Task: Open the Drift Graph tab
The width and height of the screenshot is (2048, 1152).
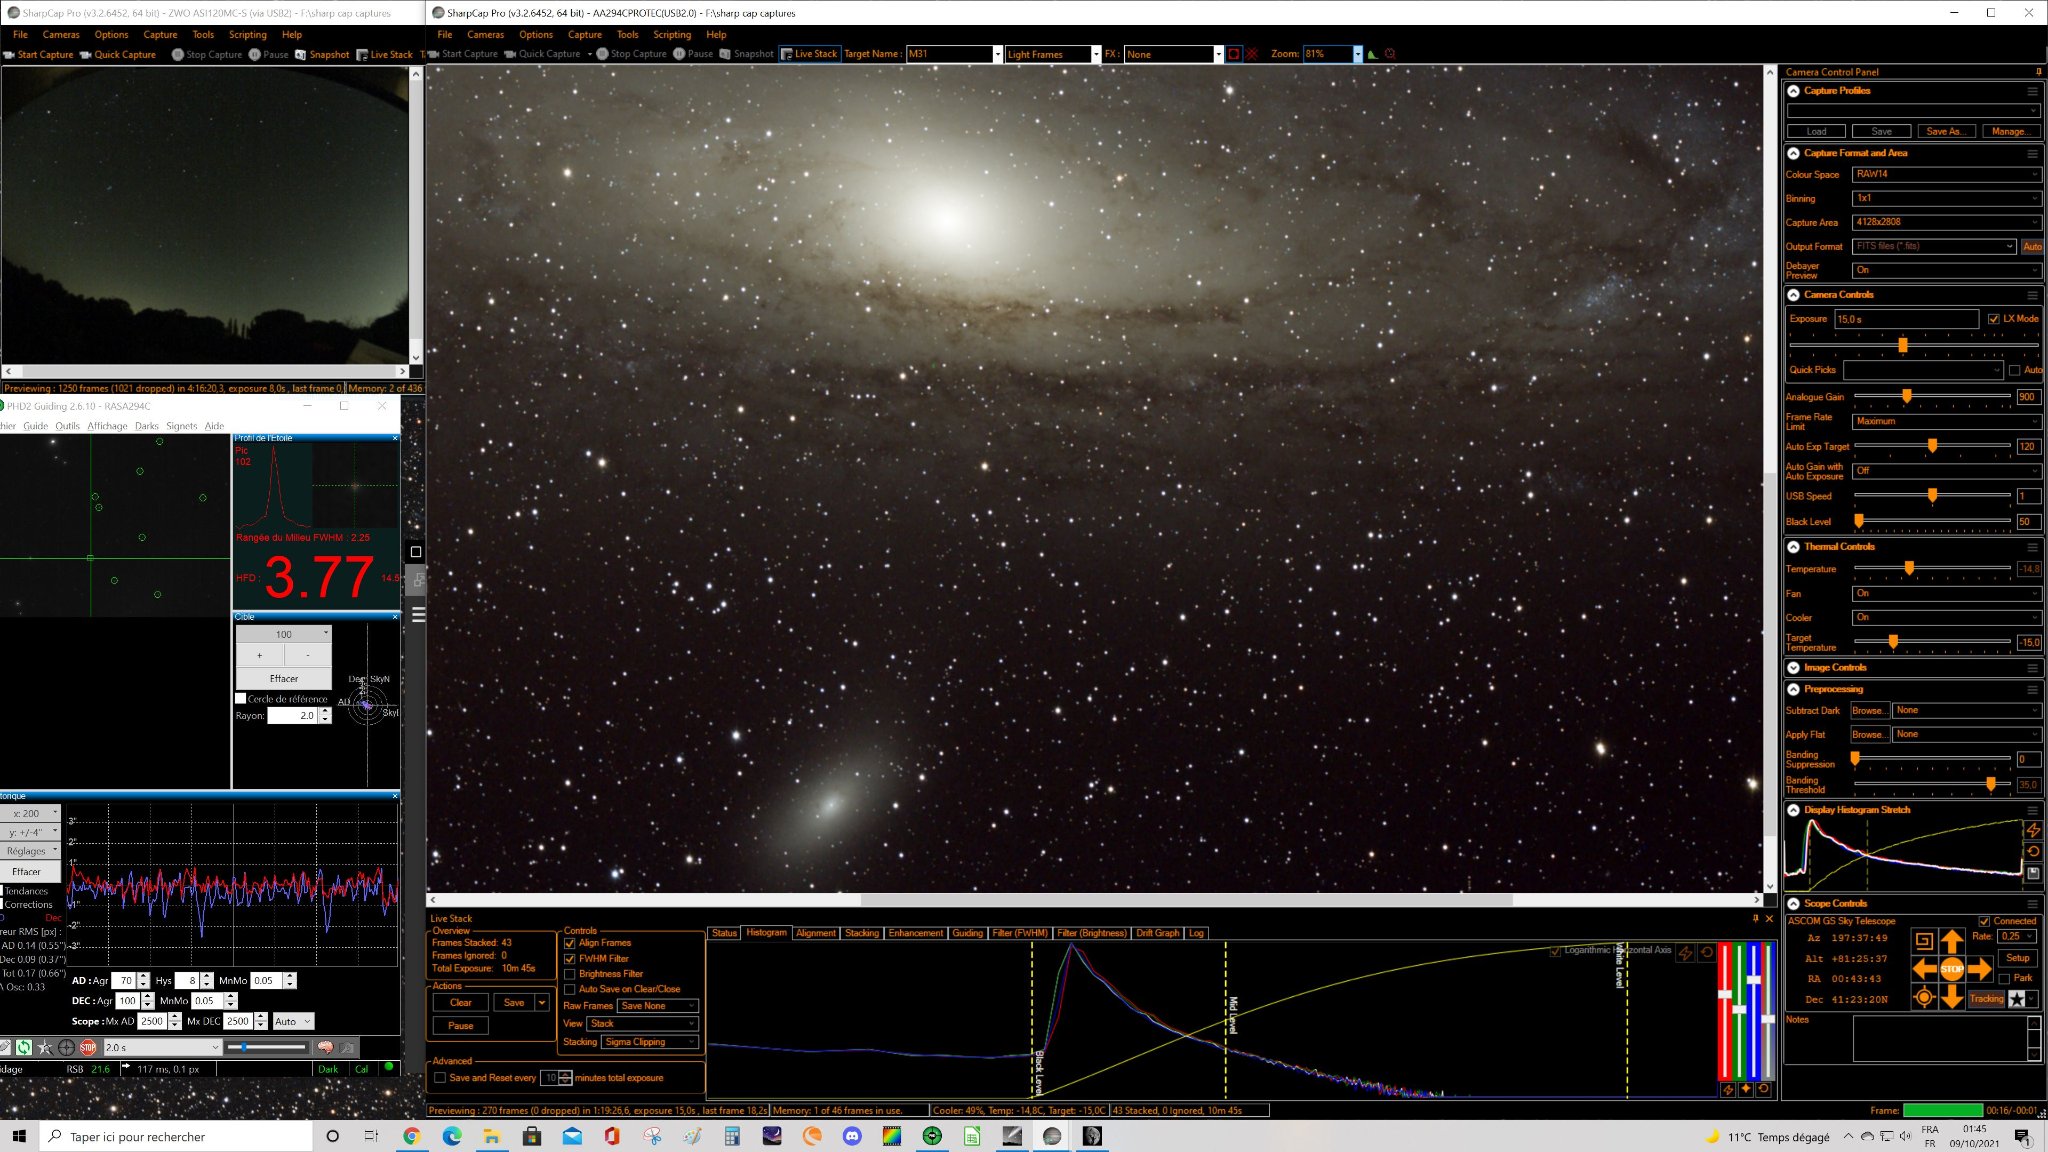Action: (1158, 933)
